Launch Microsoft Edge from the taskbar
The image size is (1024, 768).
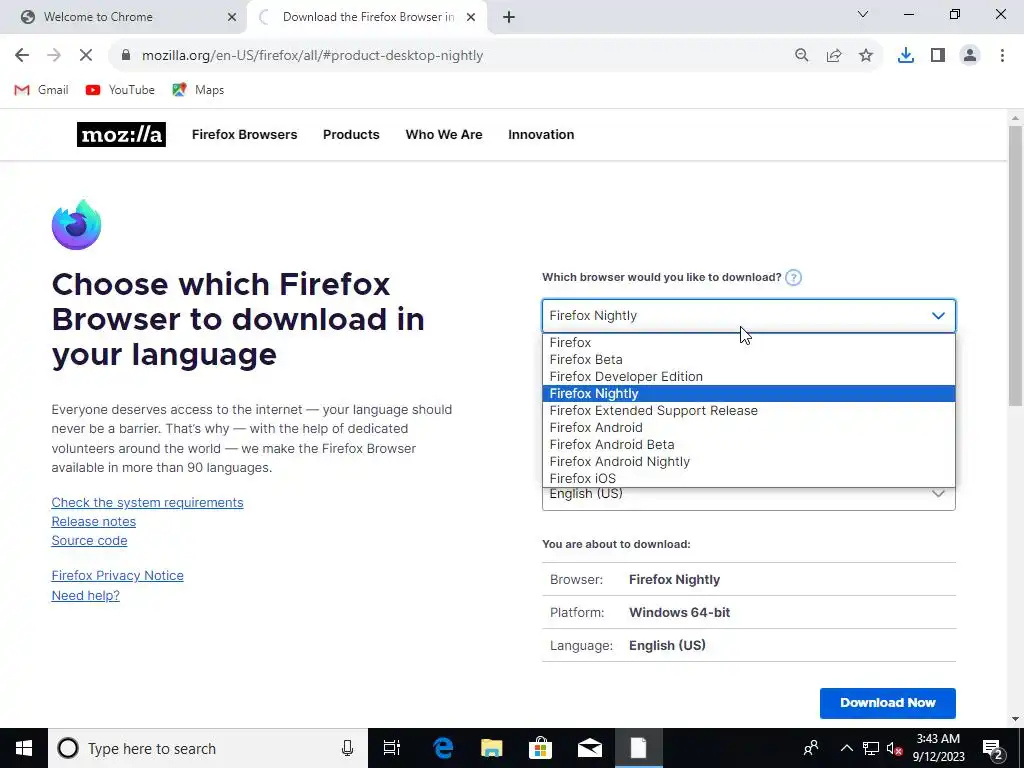443,748
